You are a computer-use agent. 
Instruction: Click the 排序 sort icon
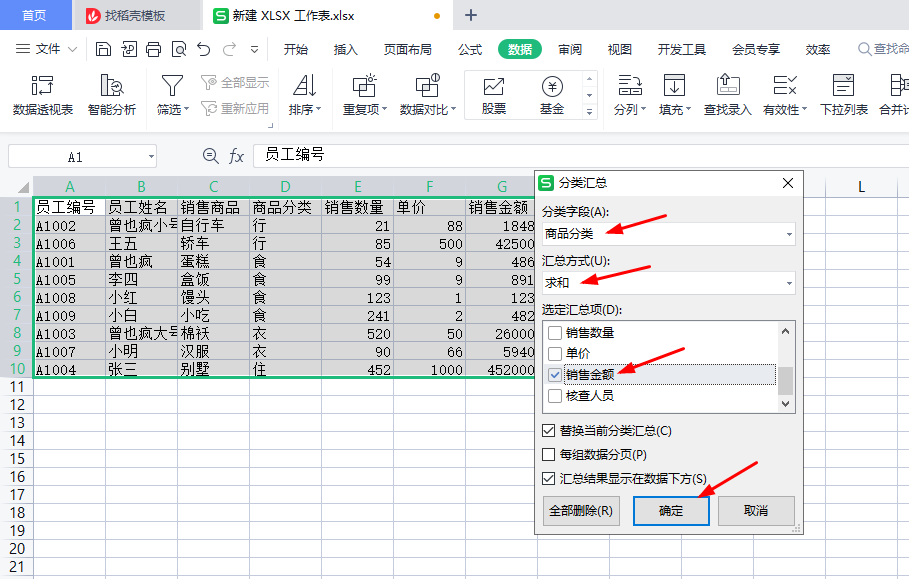[x=304, y=86]
